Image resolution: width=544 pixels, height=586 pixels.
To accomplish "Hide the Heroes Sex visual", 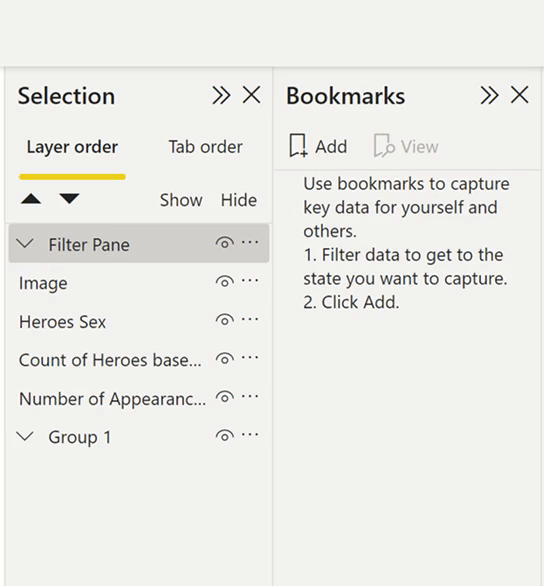I will (x=225, y=320).
